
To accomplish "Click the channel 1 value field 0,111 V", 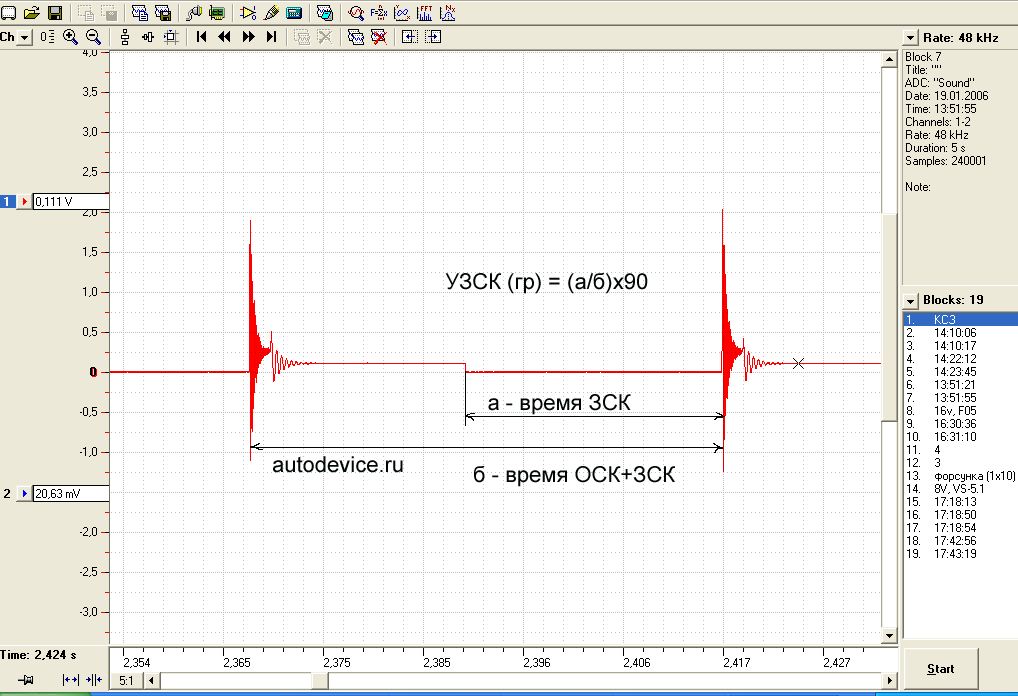I will 71,202.
